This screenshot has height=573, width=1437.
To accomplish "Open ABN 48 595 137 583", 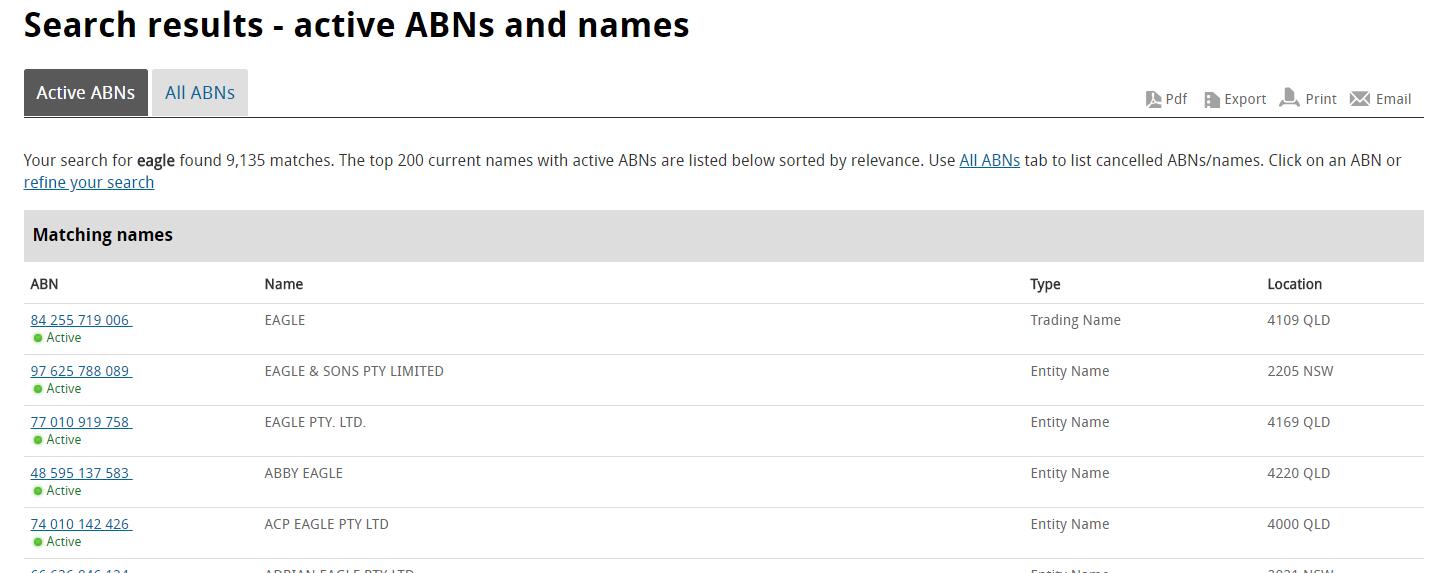I will [80, 473].
